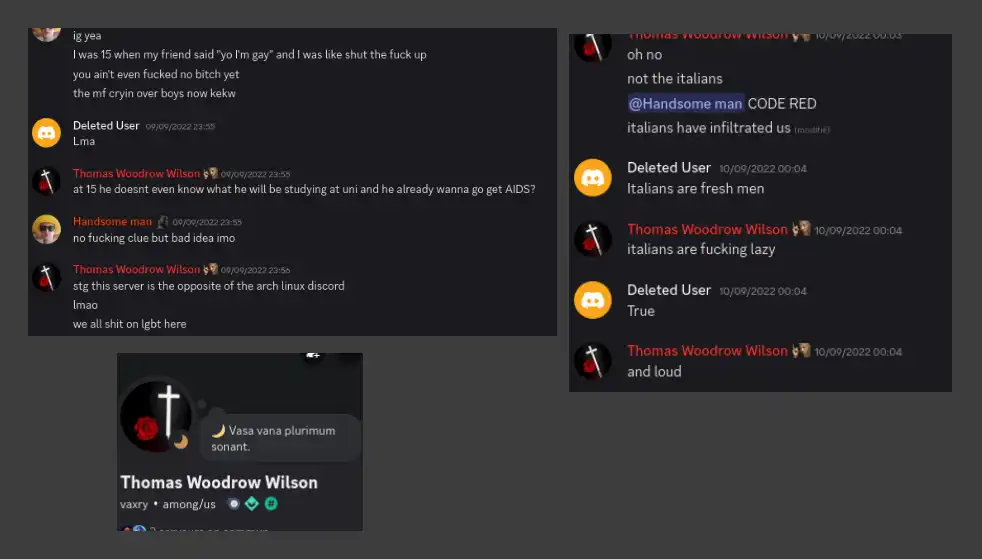
Task: Click the @Handsome man mention
Action: point(685,103)
